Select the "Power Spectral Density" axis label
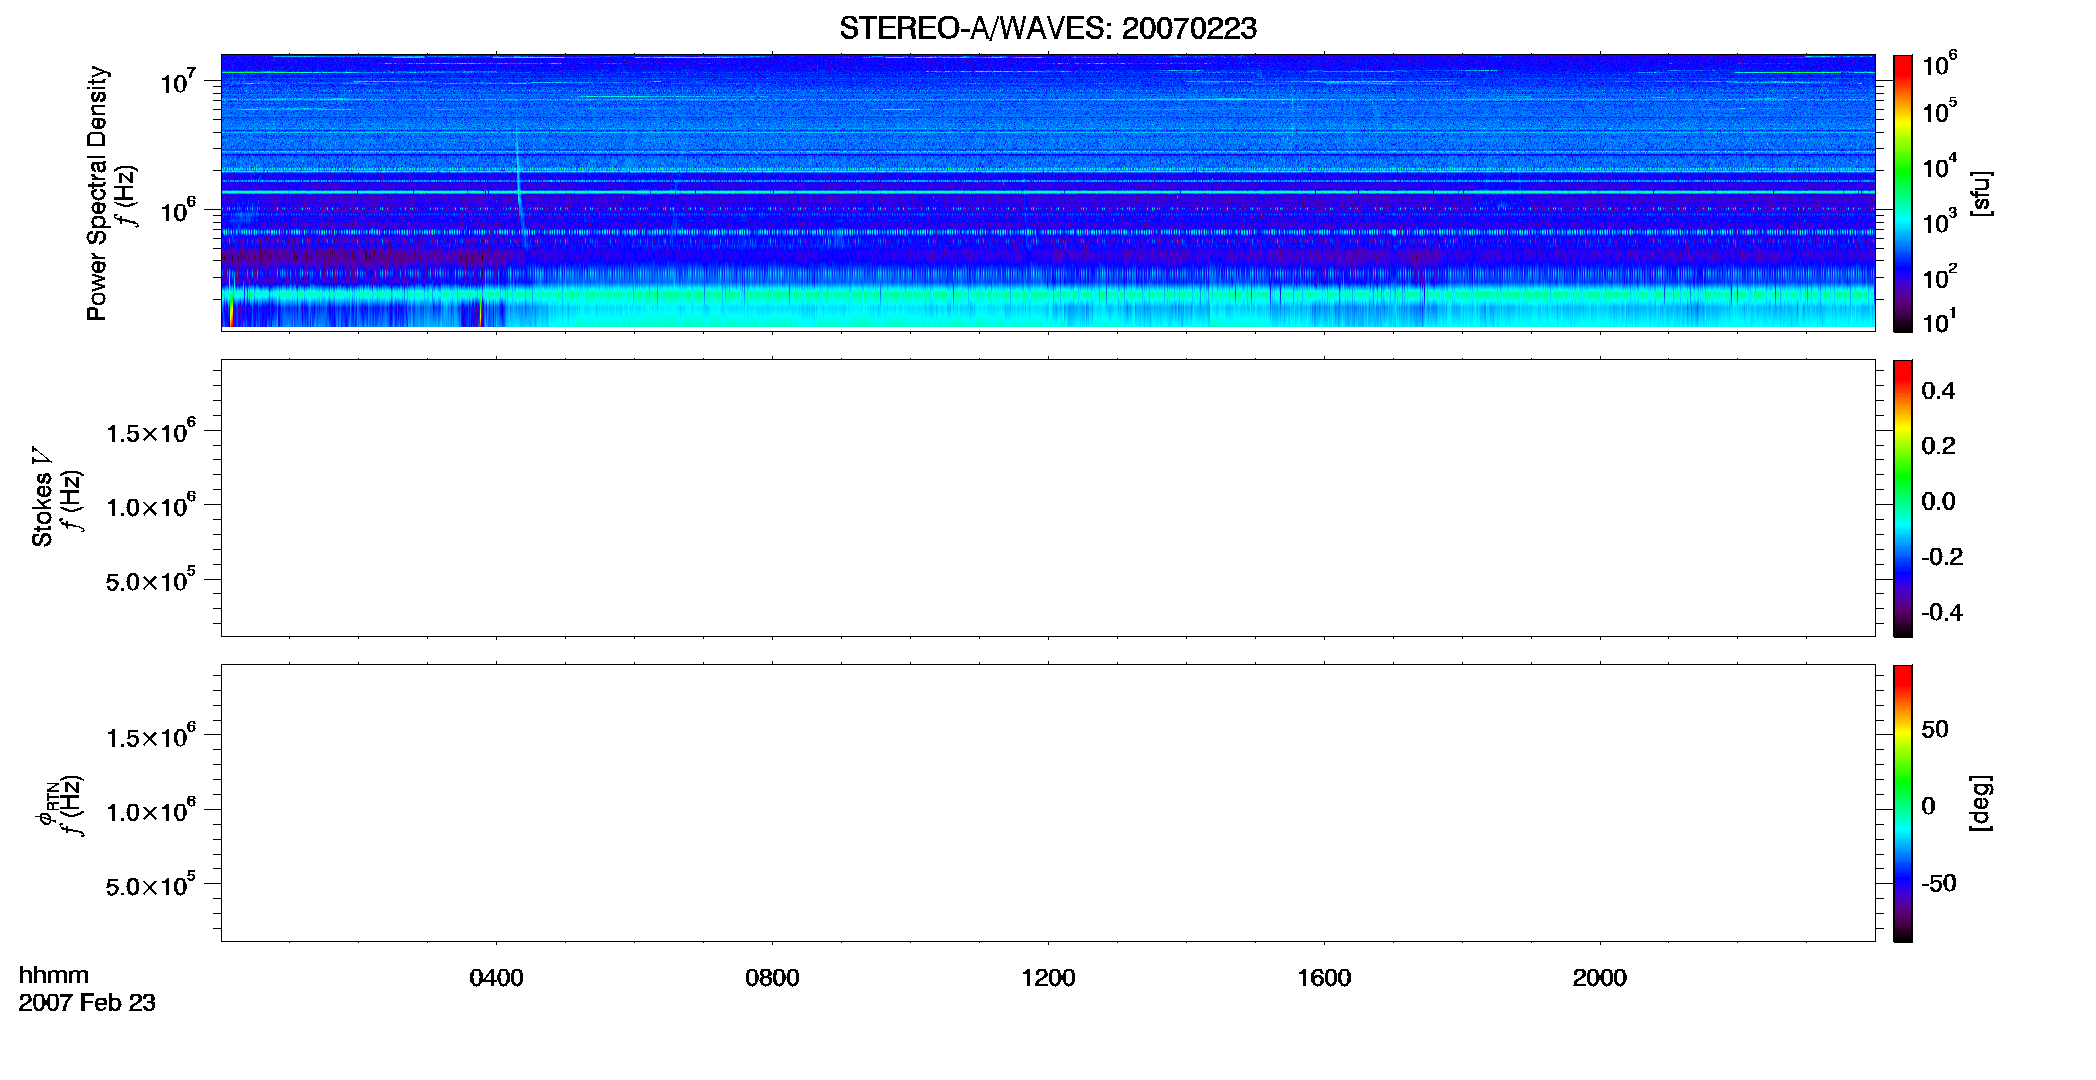The width and height of the screenshot is (2096, 1080). click(97, 193)
